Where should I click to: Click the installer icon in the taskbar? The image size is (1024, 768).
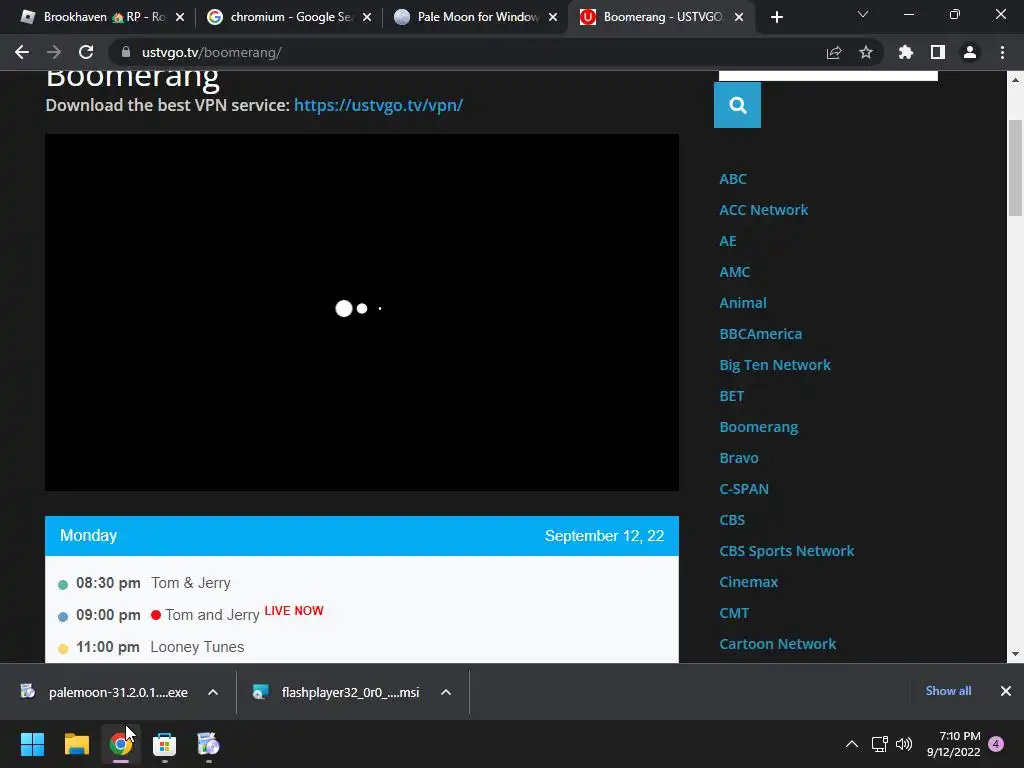[x=208, y=744]
